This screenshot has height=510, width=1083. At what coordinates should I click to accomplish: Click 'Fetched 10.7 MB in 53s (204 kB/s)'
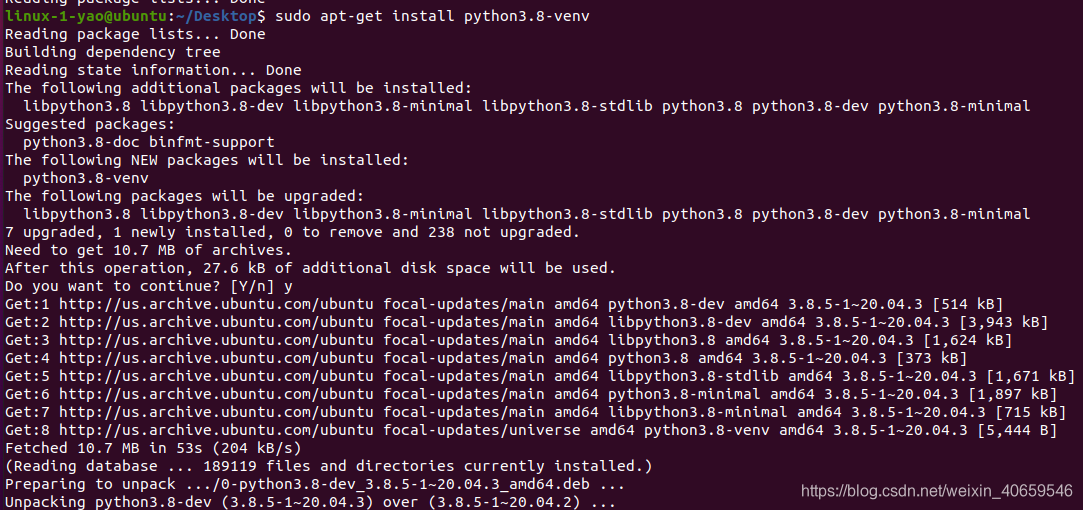pyautogui.click(x=153, y=447)
